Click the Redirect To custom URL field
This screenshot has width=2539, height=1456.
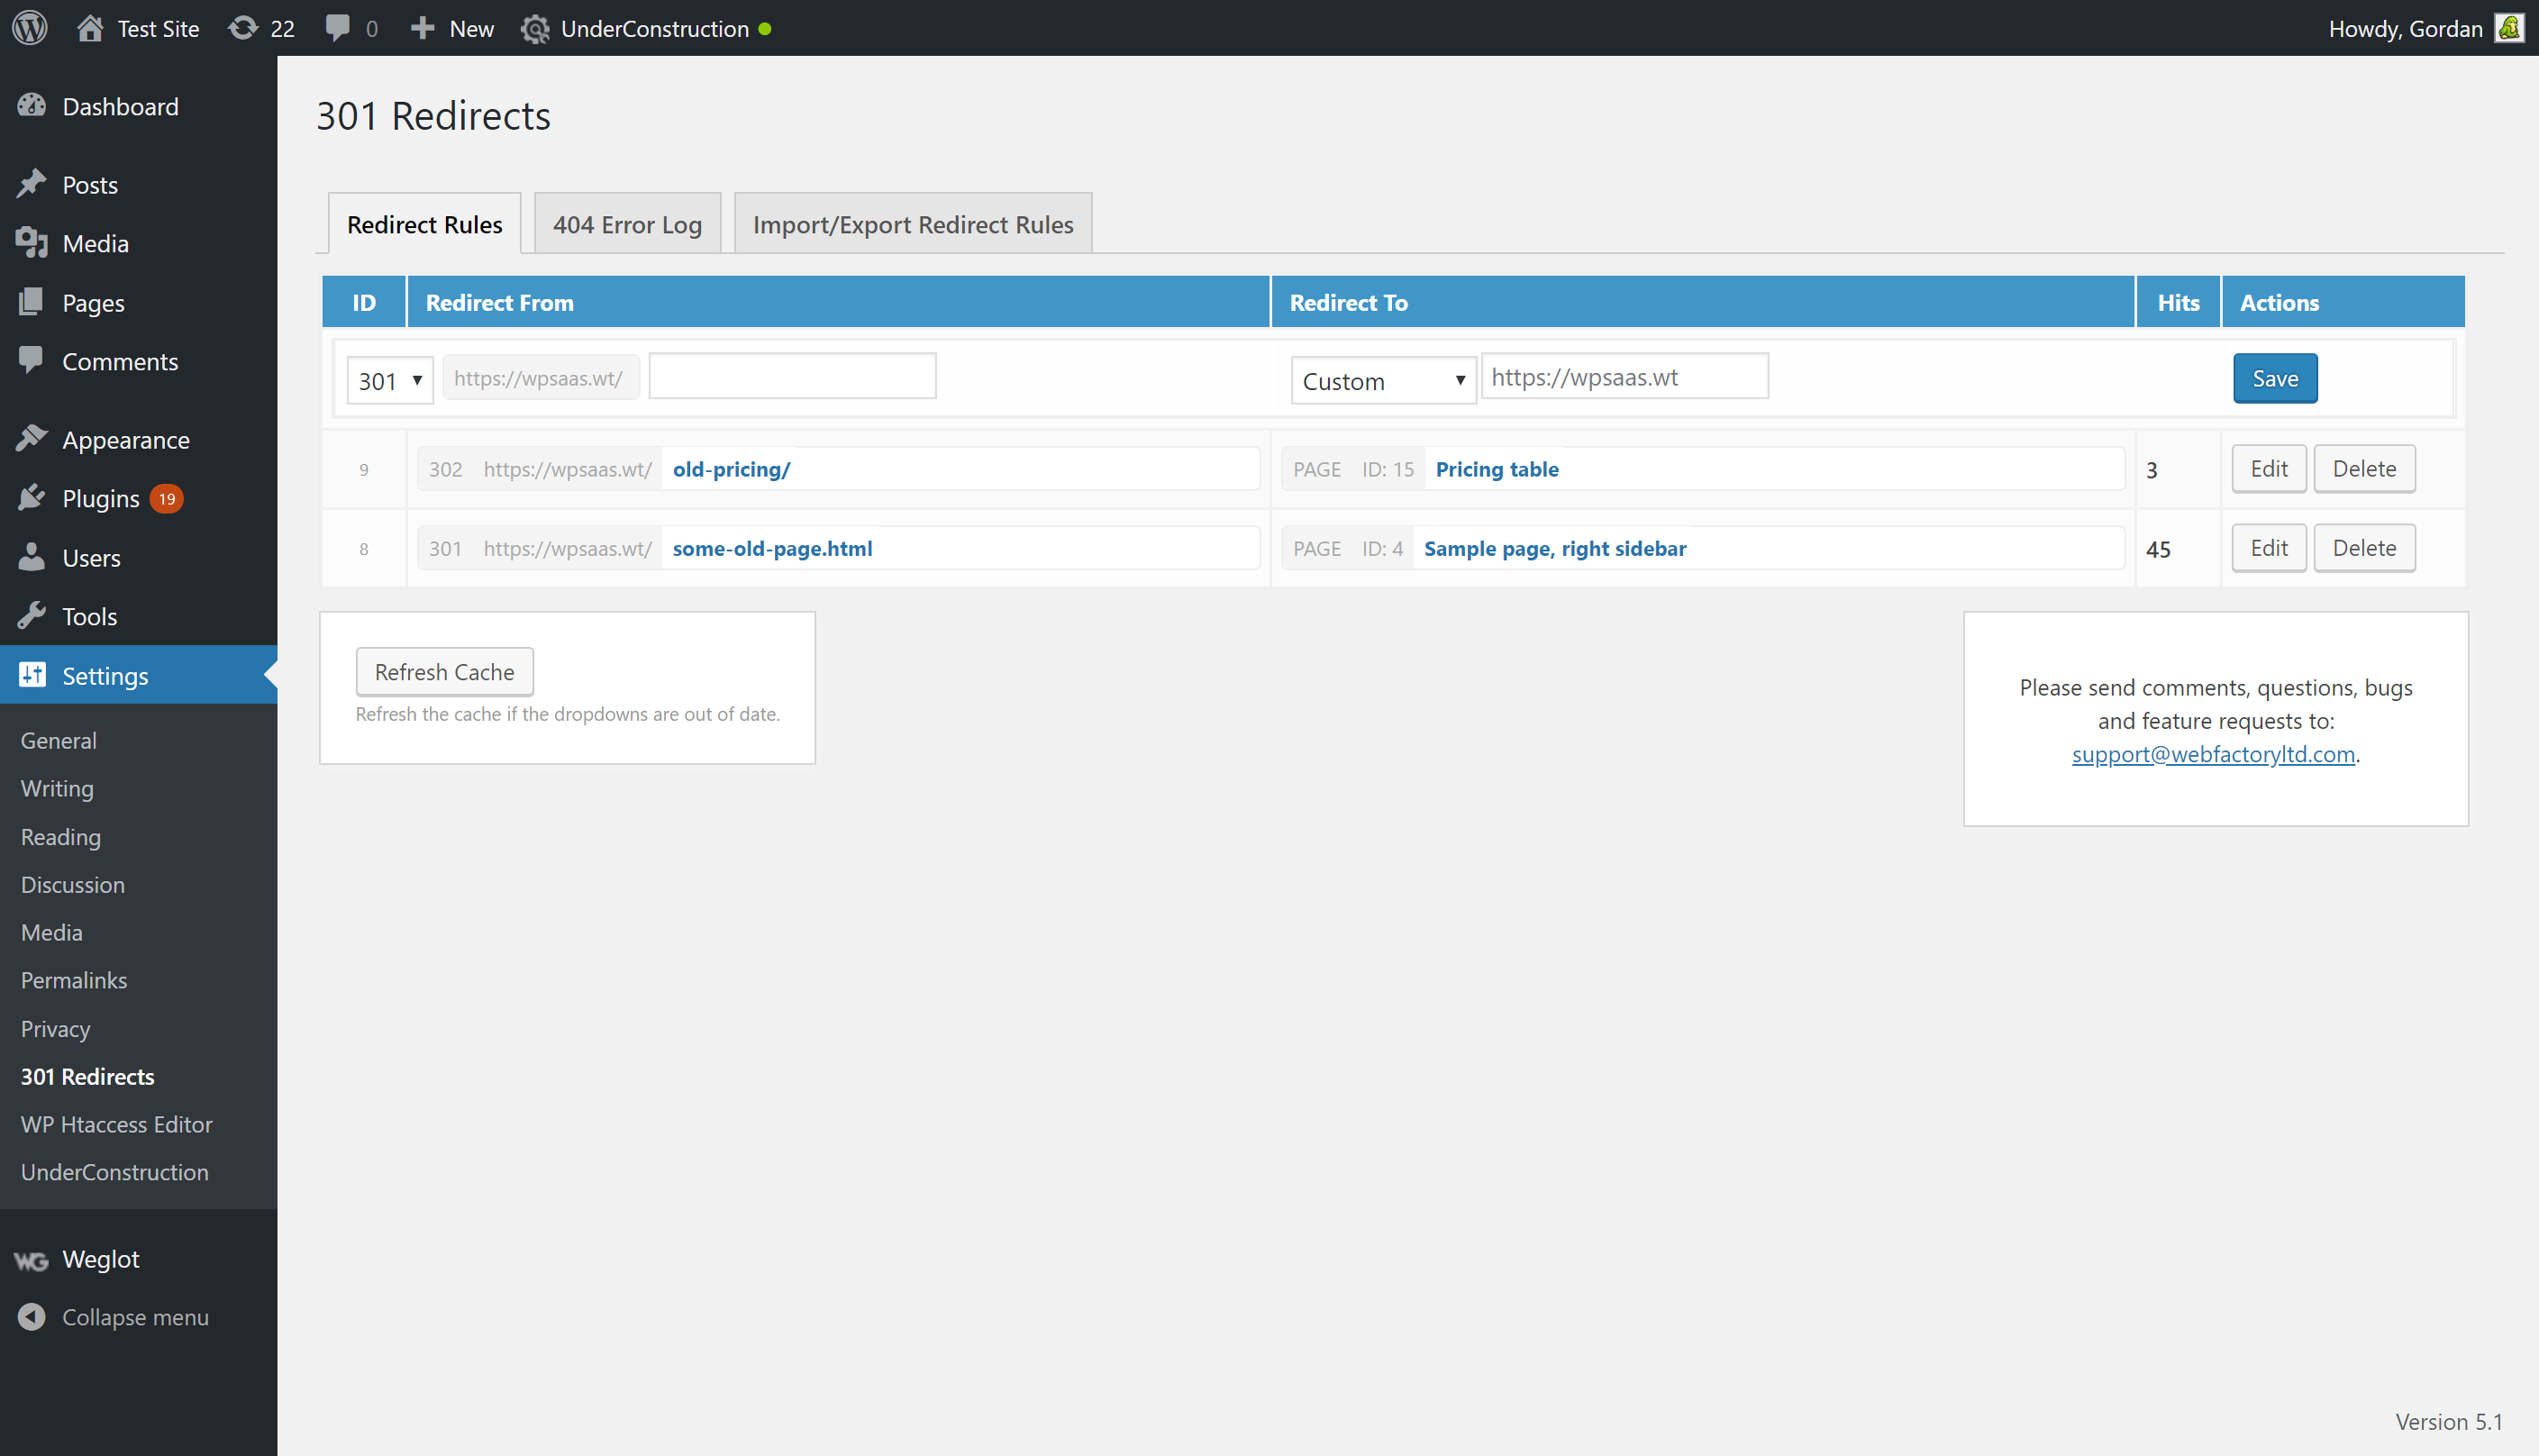[x=1625, y=377]
